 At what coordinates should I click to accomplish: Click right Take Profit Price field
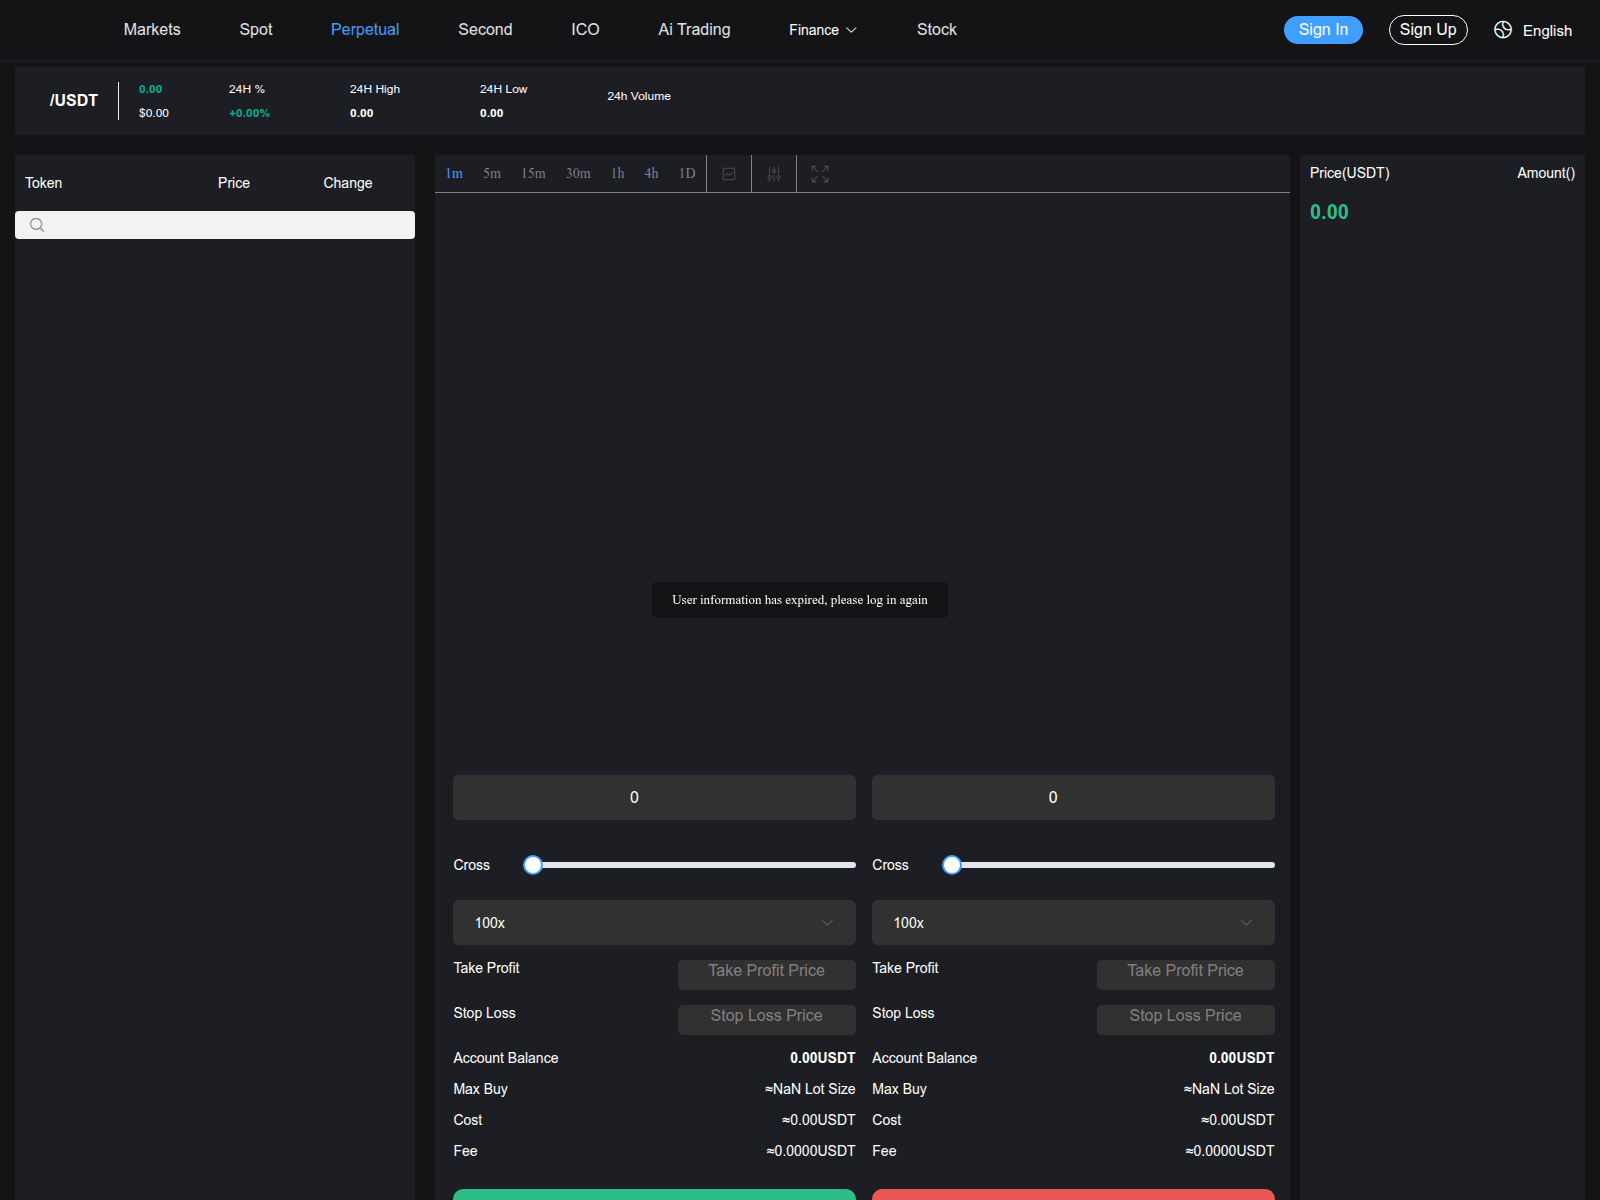pyautogui.click(x=1186, y=975)
